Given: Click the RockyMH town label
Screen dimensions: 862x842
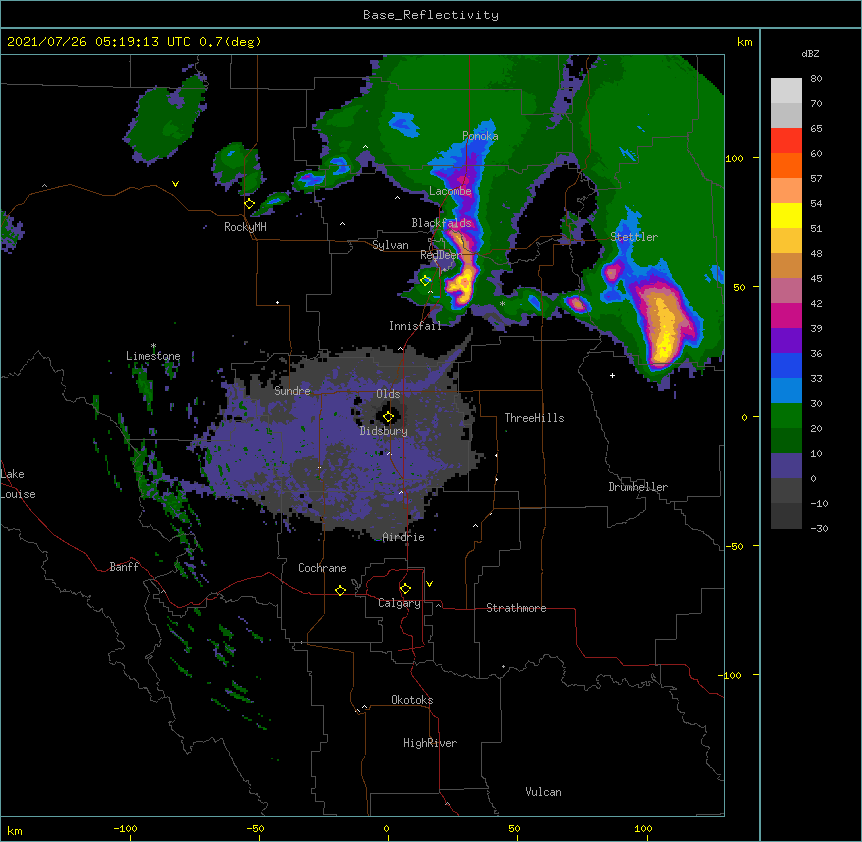Looking at the screenshot, I should point(245,227).
